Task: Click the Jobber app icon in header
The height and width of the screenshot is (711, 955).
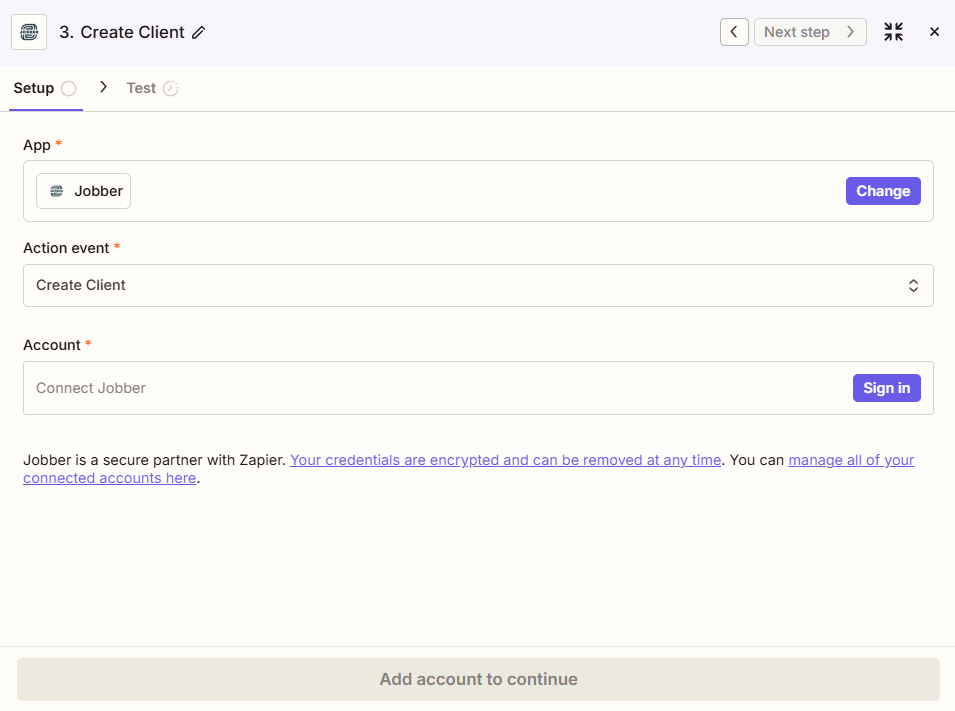Action: pos(29,32)
